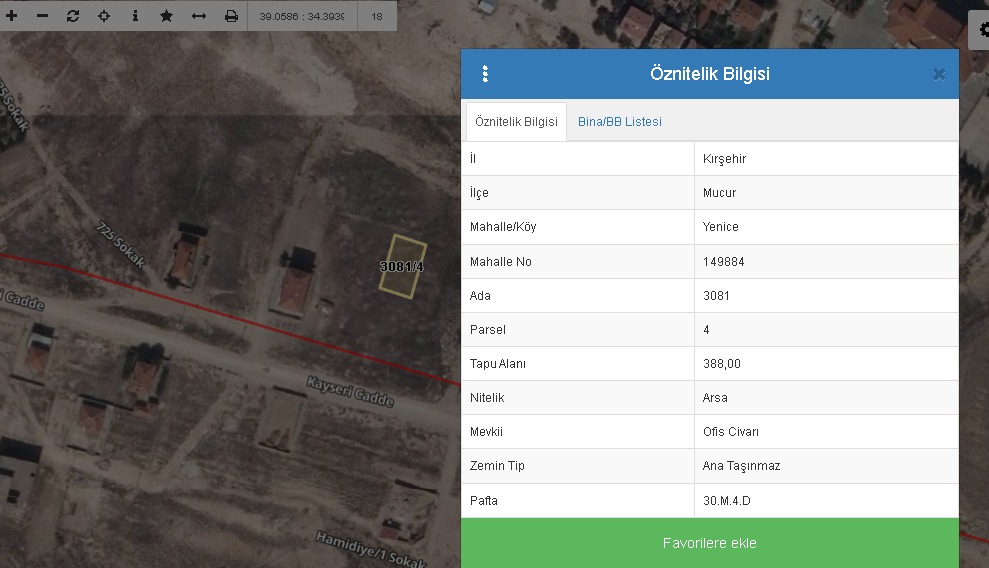The height and width of the screenshot is (568, 989).
Task: Select the Öznitelik Bilgisi tab
Action: click(516, 122)
